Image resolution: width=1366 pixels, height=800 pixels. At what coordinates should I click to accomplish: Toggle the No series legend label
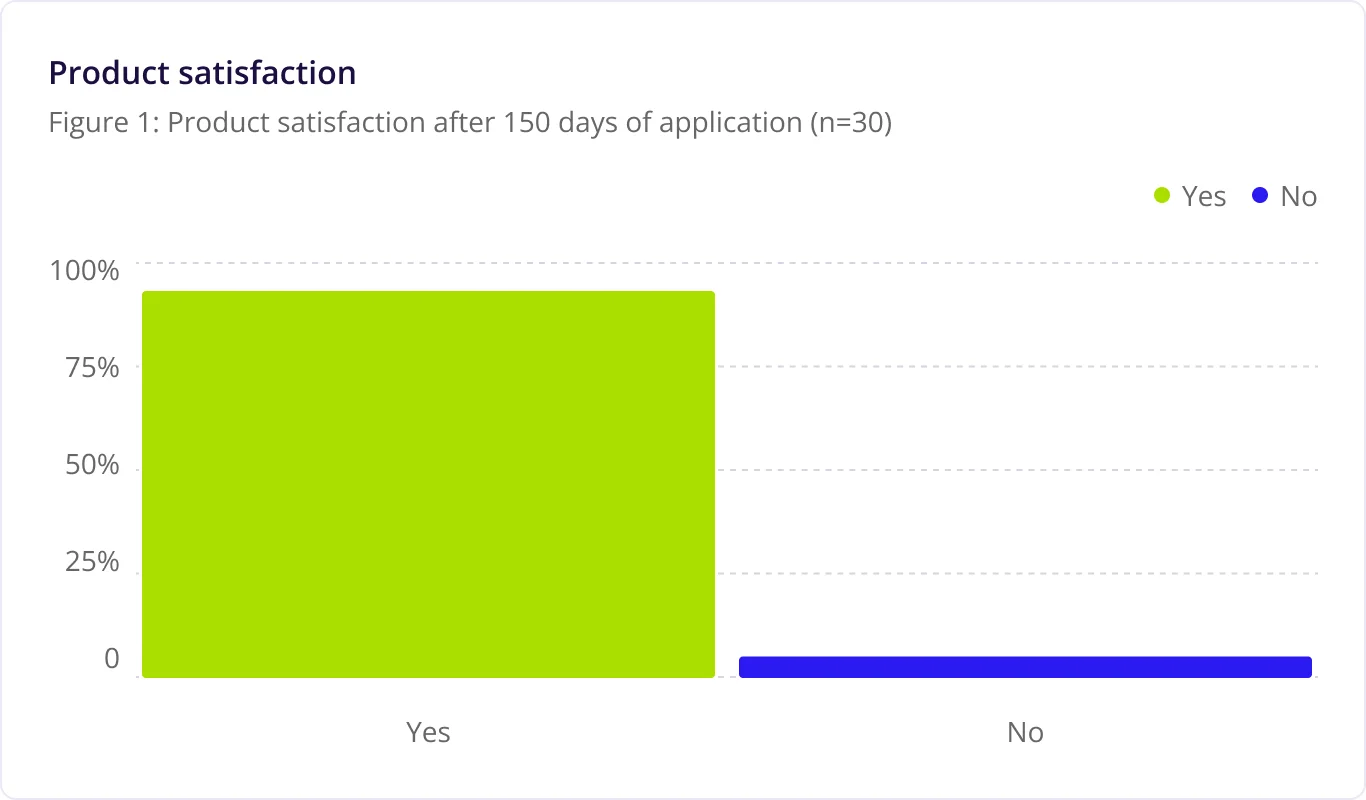pyautogui.click(x=1298, y=197)
